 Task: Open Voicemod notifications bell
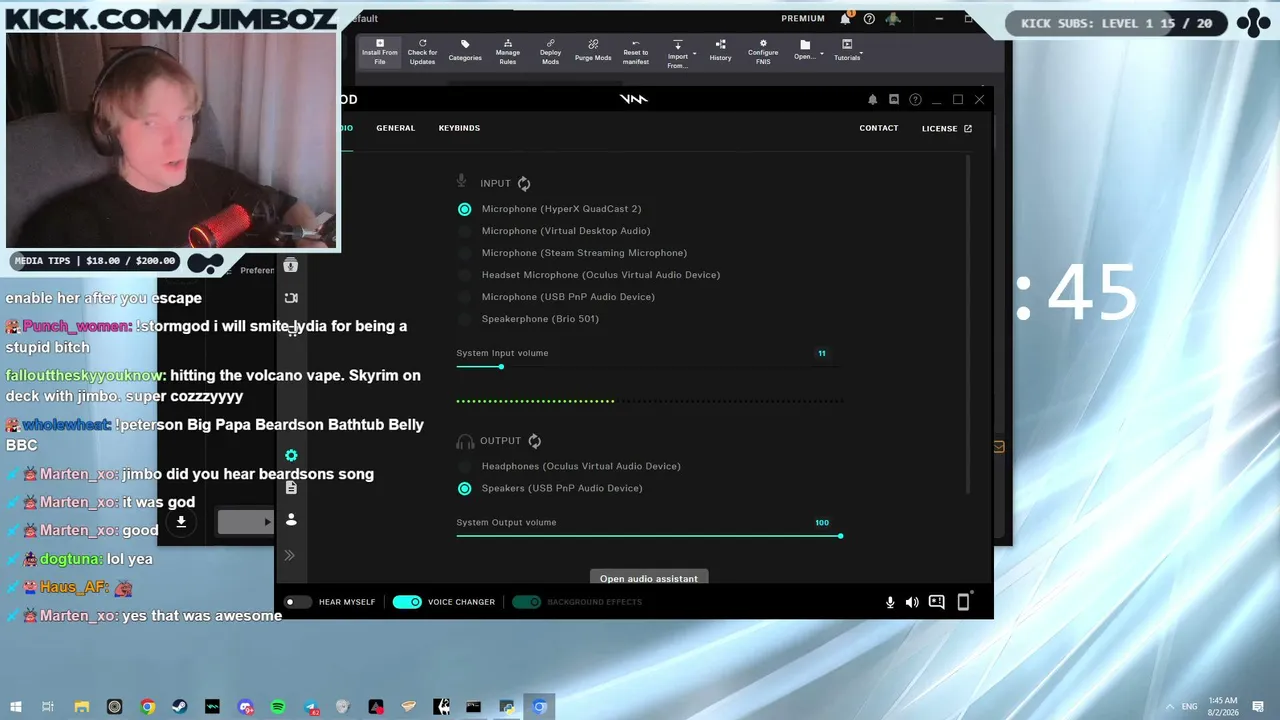[873, 99]
